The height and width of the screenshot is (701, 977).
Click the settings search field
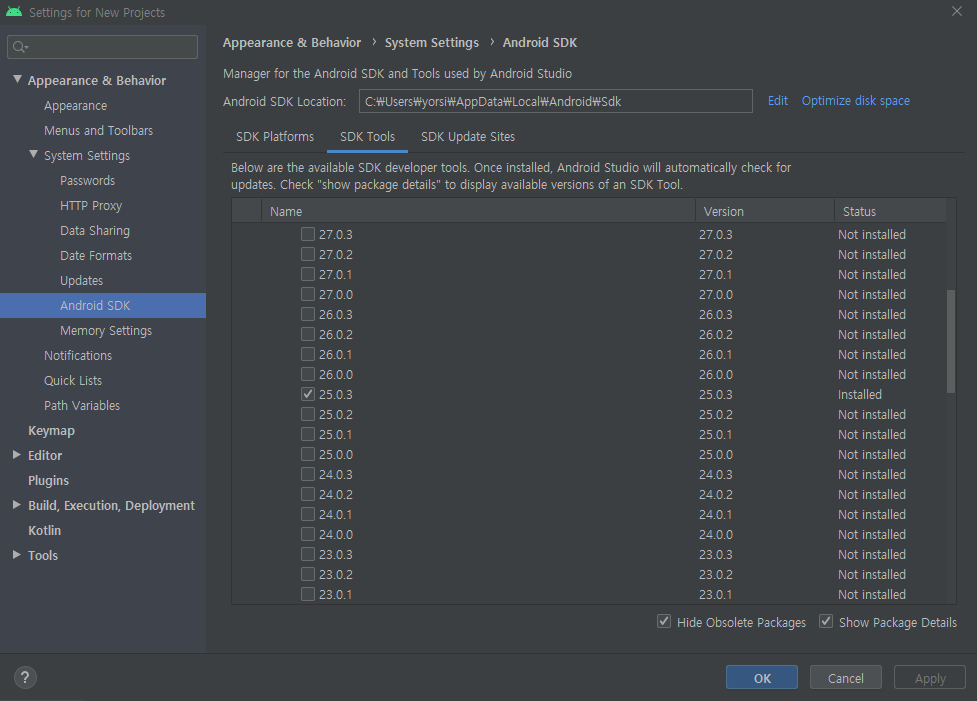click(102, 47)
